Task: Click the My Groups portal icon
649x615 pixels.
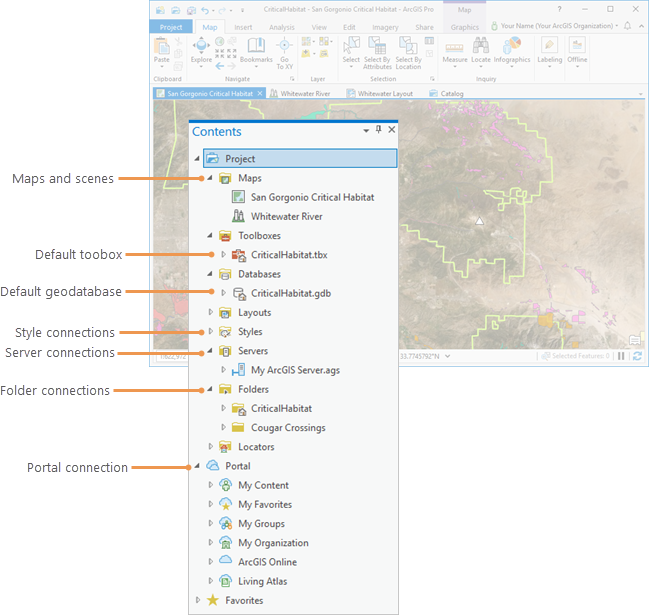Action: point(225,523)
